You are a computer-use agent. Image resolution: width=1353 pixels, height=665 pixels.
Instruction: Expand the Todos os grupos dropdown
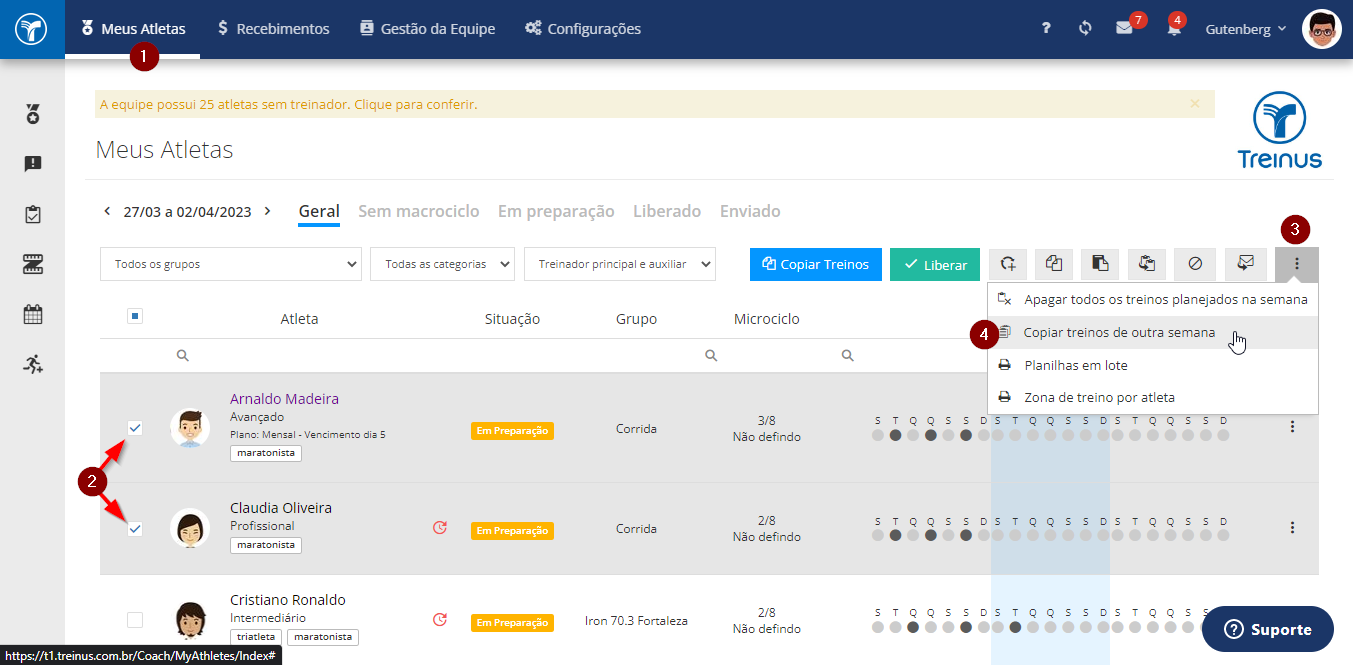coord(230,264)
